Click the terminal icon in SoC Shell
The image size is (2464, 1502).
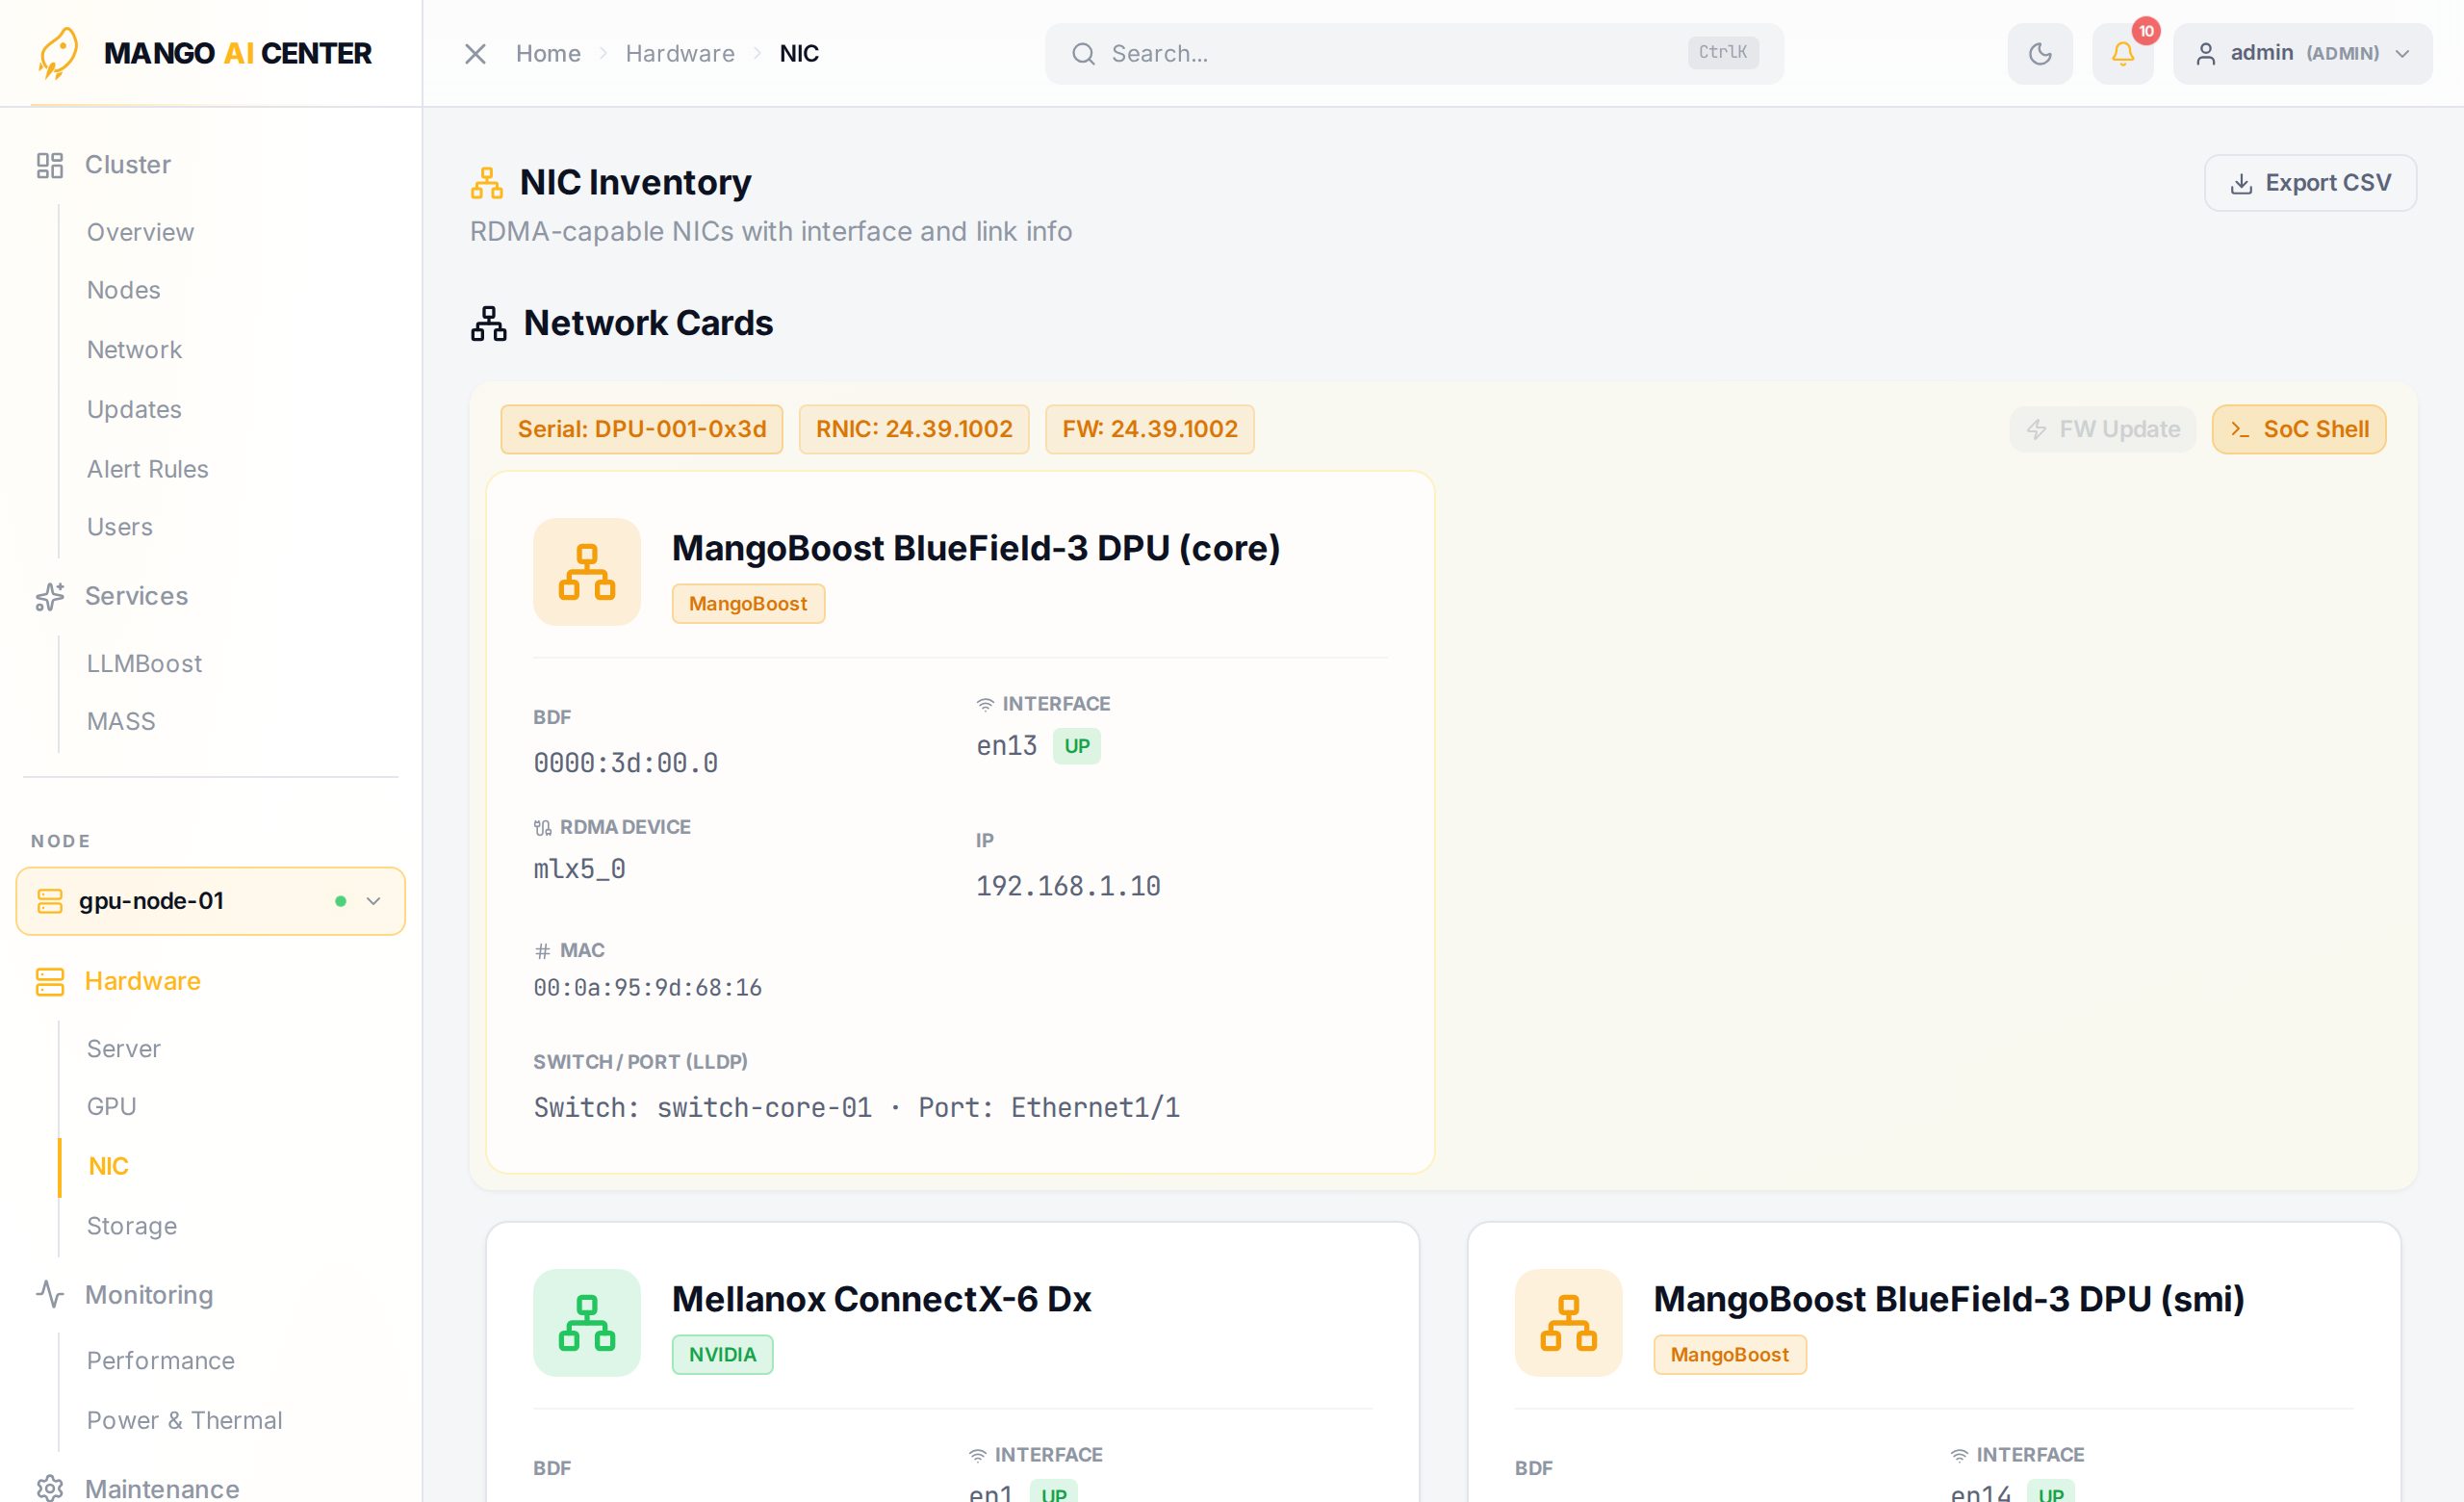(x=2240, y=429)
